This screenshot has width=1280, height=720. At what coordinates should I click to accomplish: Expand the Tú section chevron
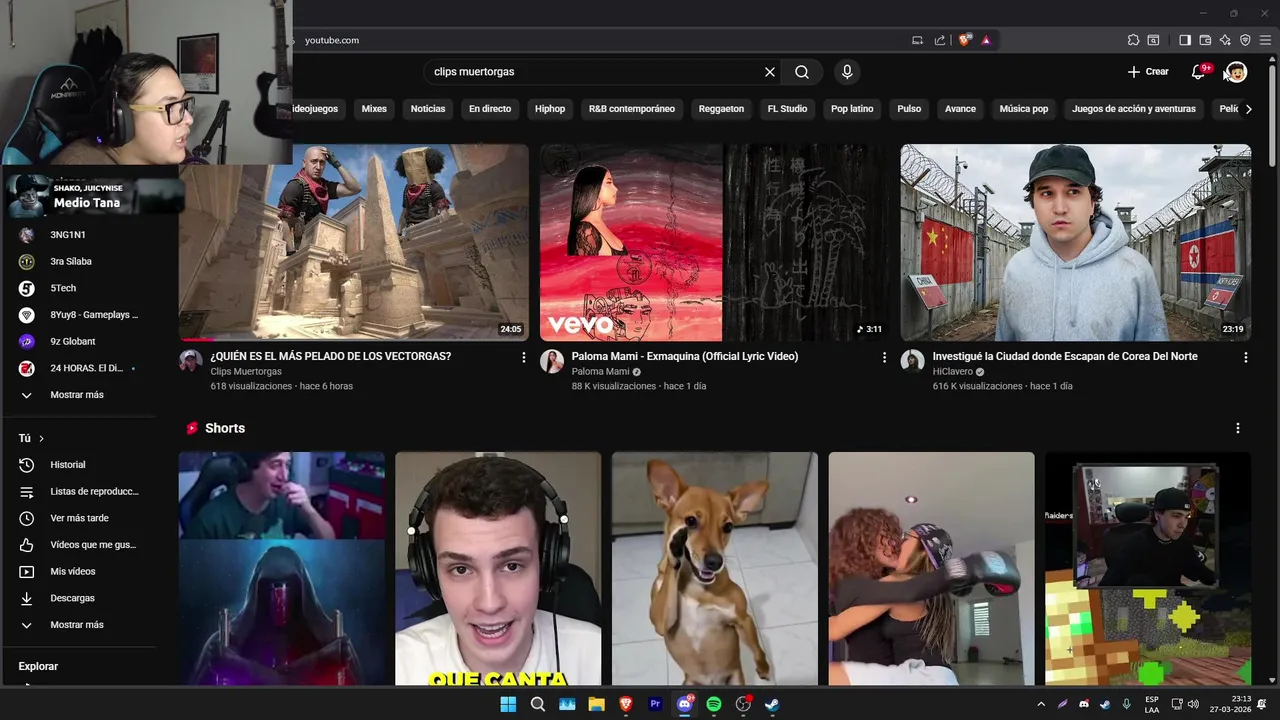(41, 438)
